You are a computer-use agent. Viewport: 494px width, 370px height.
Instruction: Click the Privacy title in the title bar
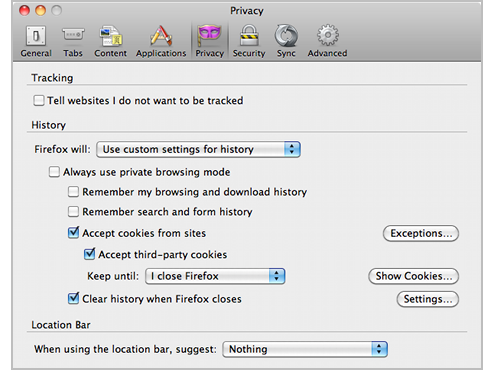pyautogui.click(x=247, y=11)
